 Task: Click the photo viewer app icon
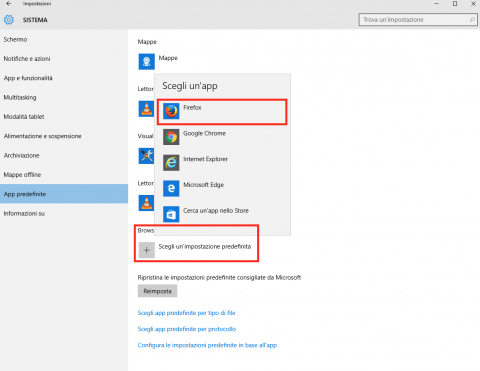tap(146, 156)
